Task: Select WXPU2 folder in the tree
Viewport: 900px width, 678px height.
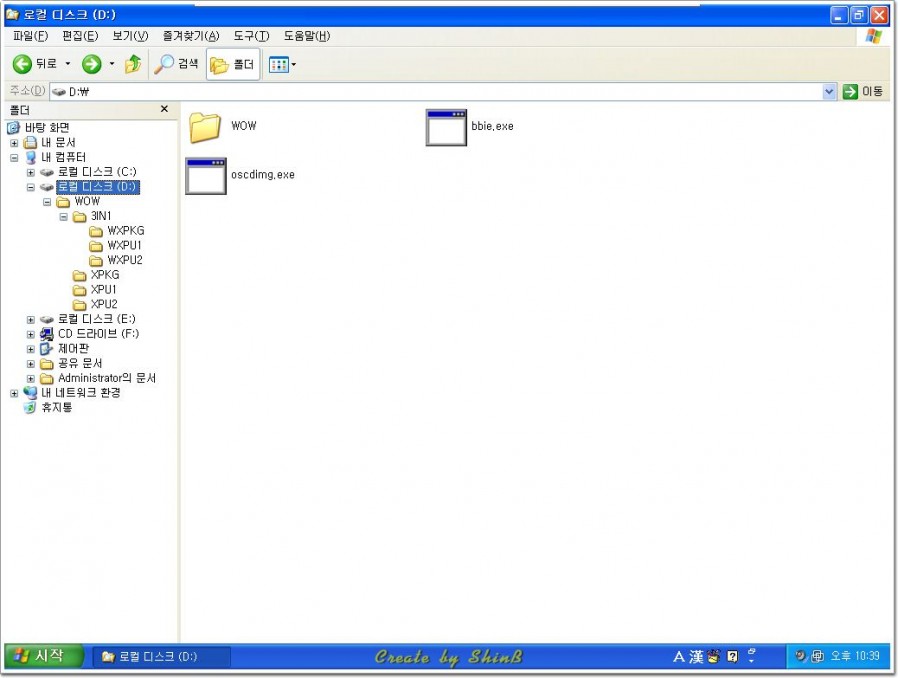Action: 125,261
